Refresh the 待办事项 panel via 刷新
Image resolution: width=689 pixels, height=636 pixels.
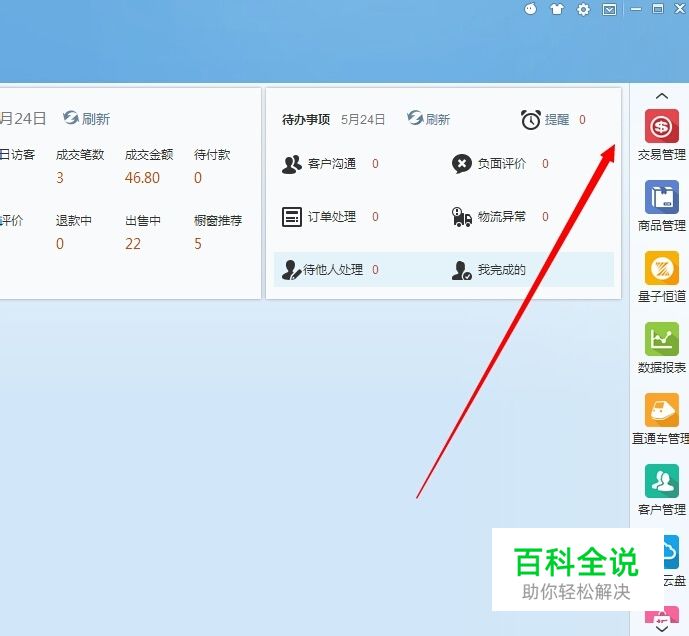pyautogui.click(x=428, y=119)
